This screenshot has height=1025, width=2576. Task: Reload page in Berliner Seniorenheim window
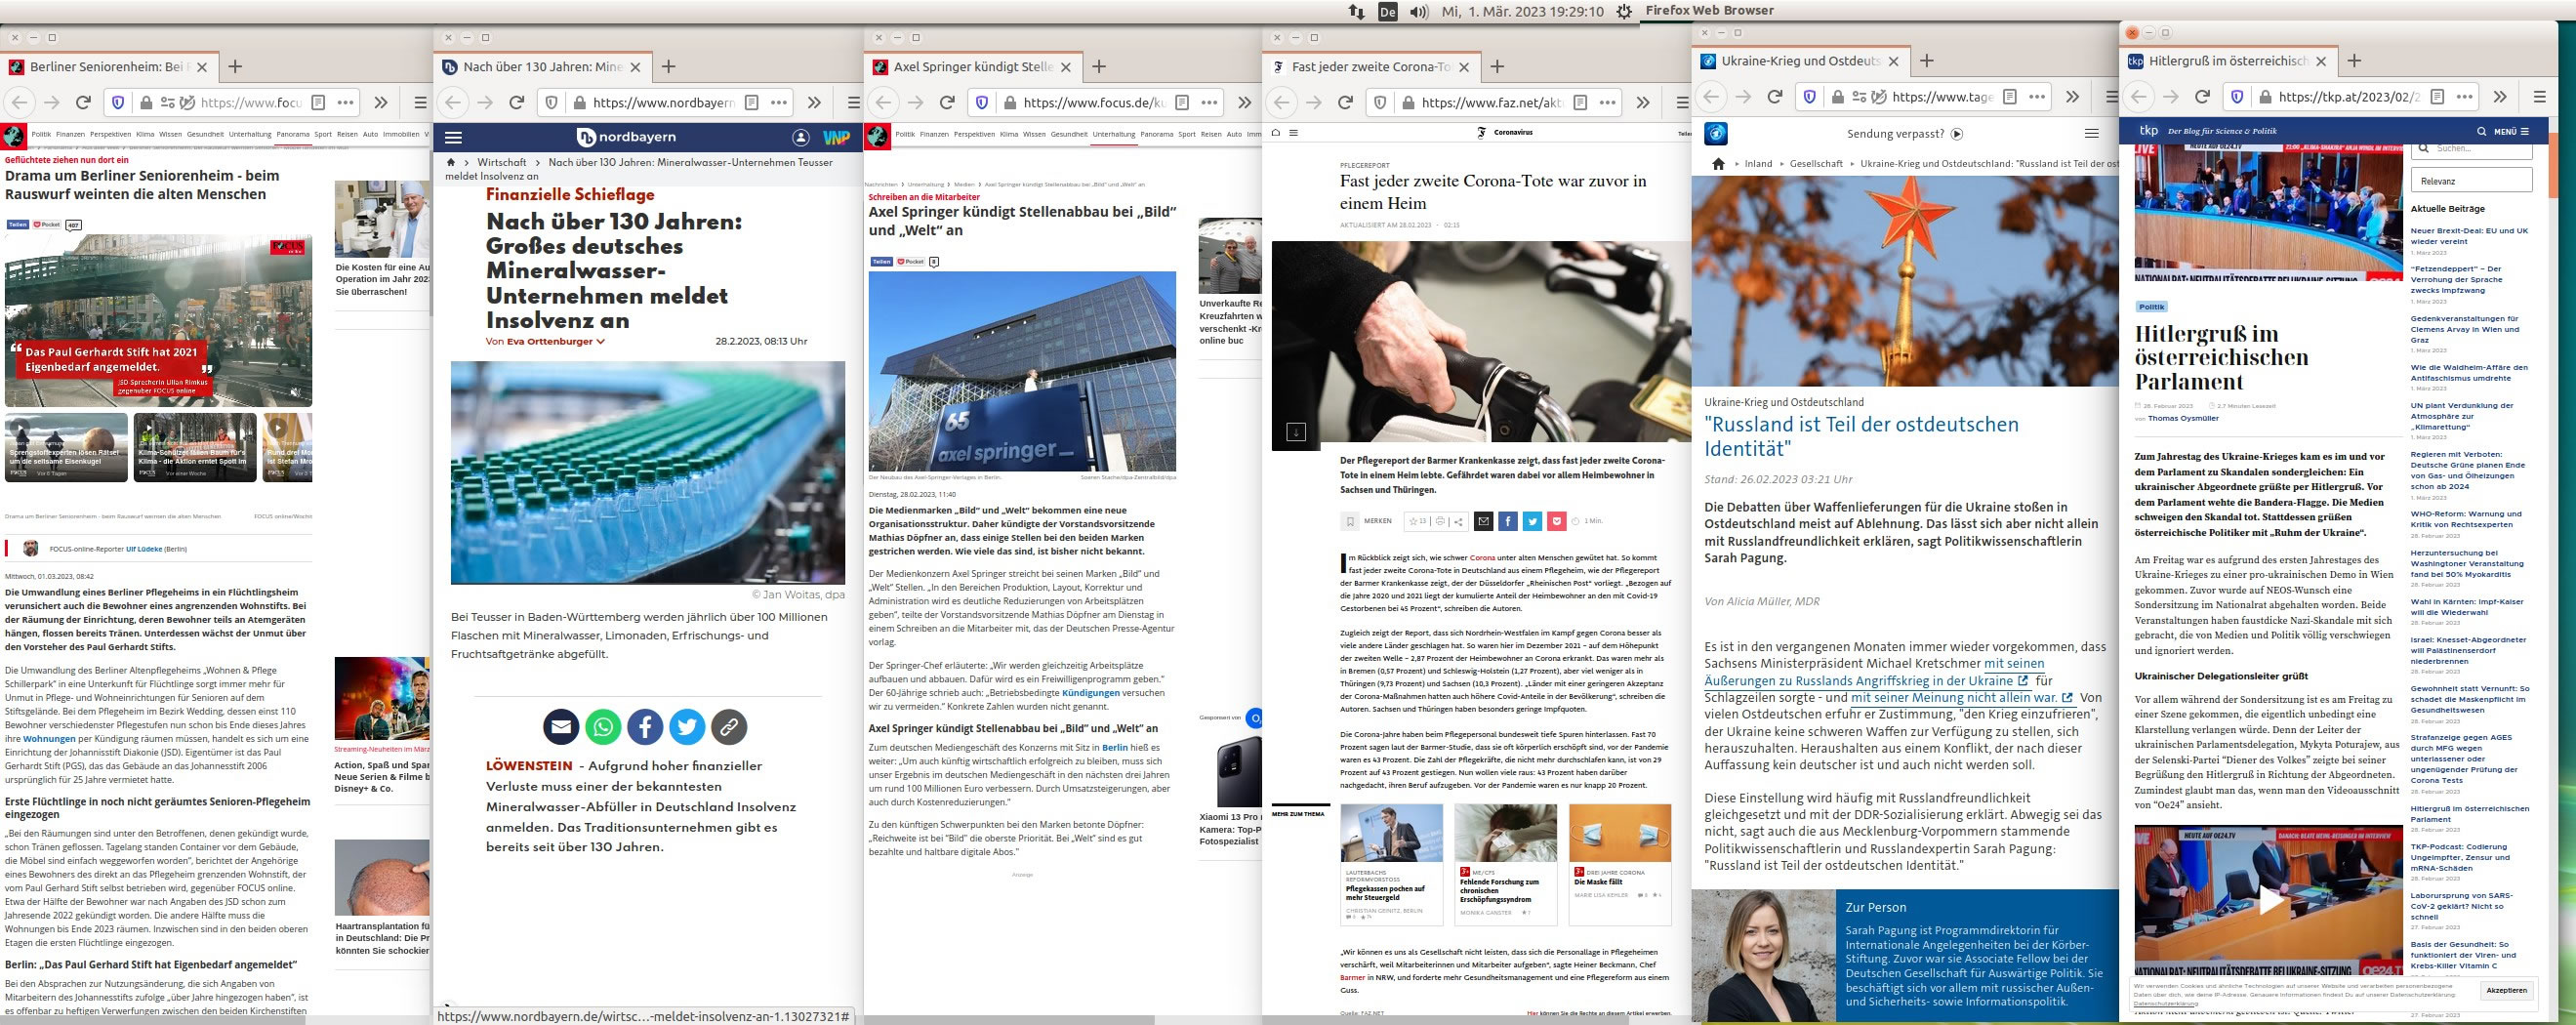coord(84,102)
